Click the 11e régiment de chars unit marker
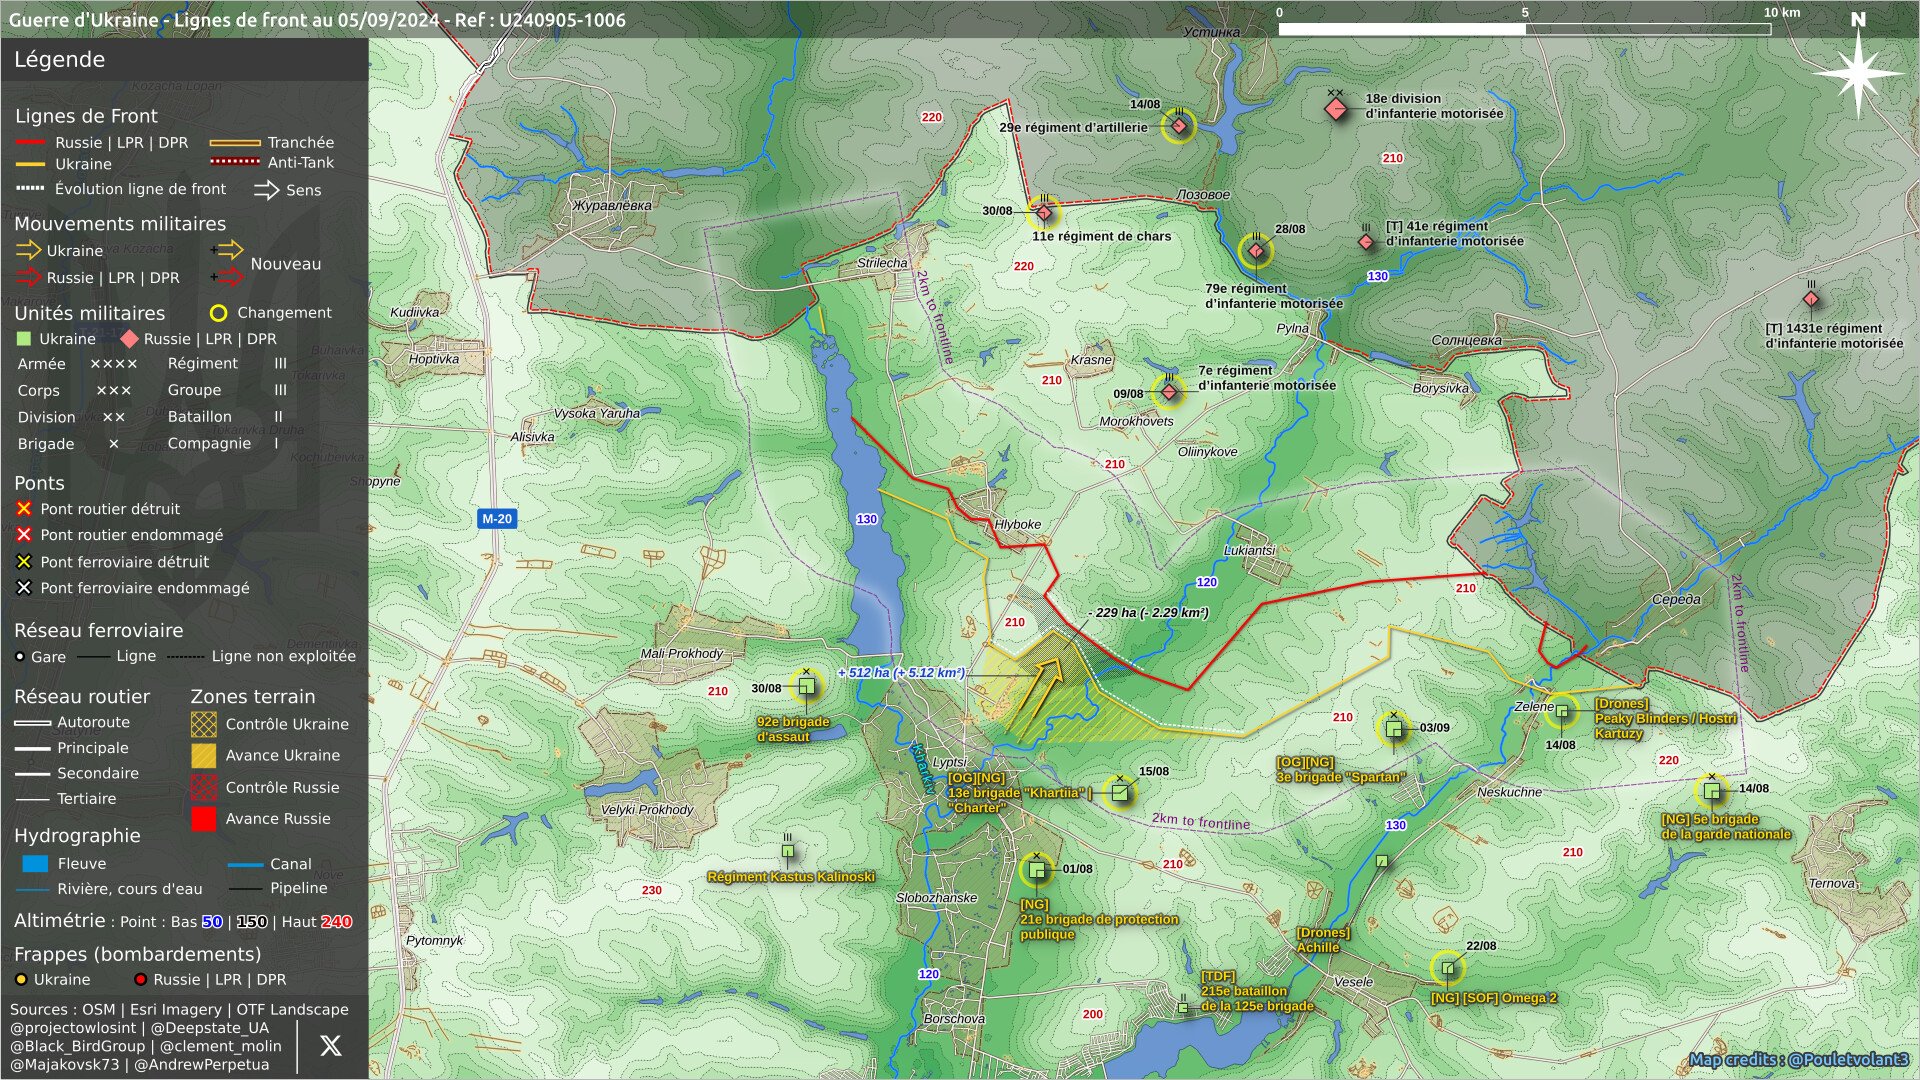Image resolution: width=1920 pixels, height=1080 pixels. [x=1044, y=212]
